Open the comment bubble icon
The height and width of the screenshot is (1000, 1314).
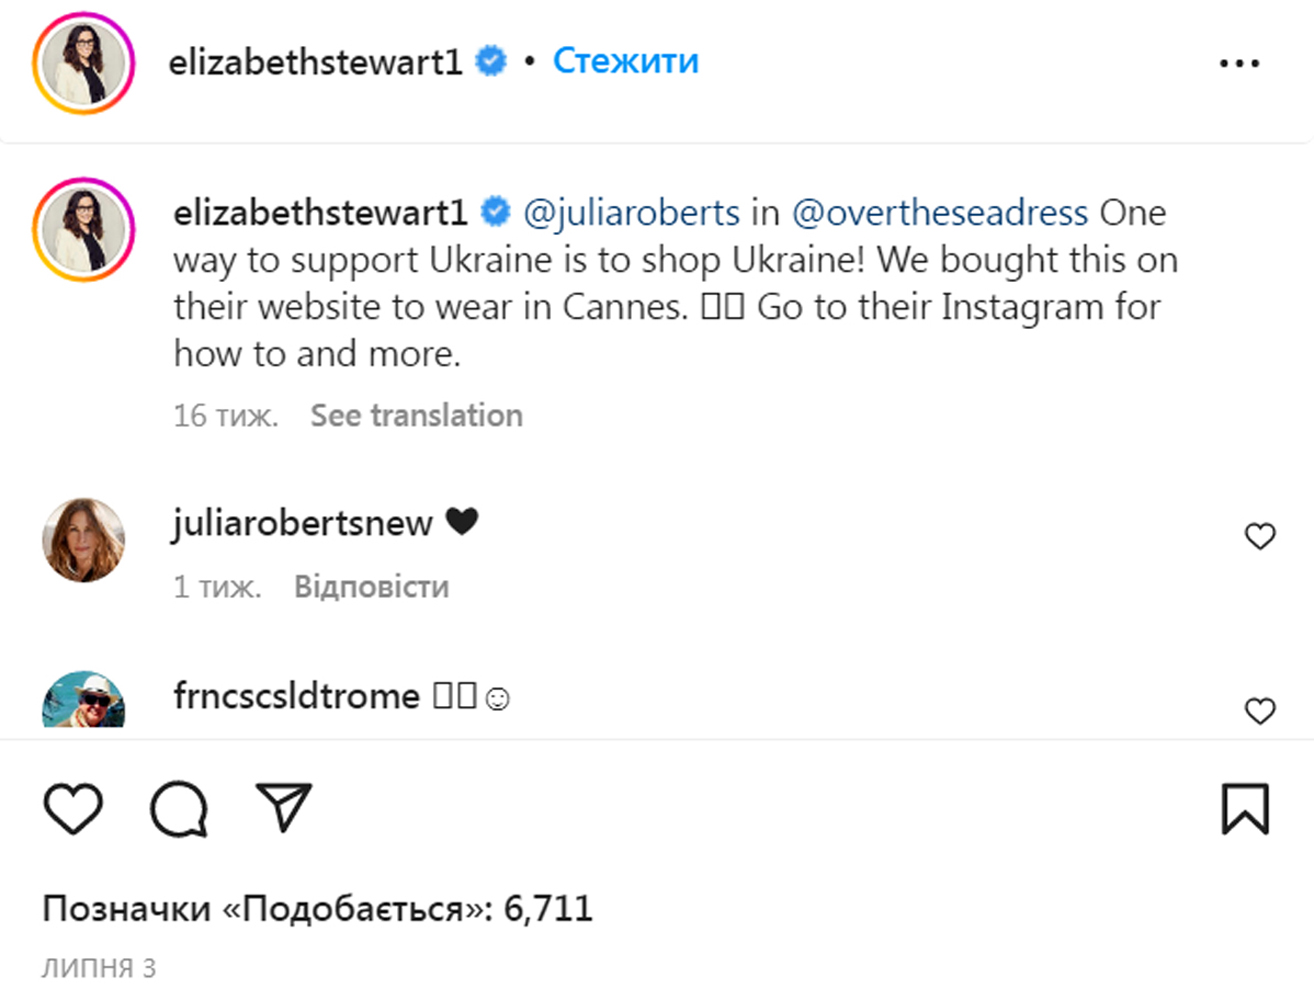(x=179, y=808)
